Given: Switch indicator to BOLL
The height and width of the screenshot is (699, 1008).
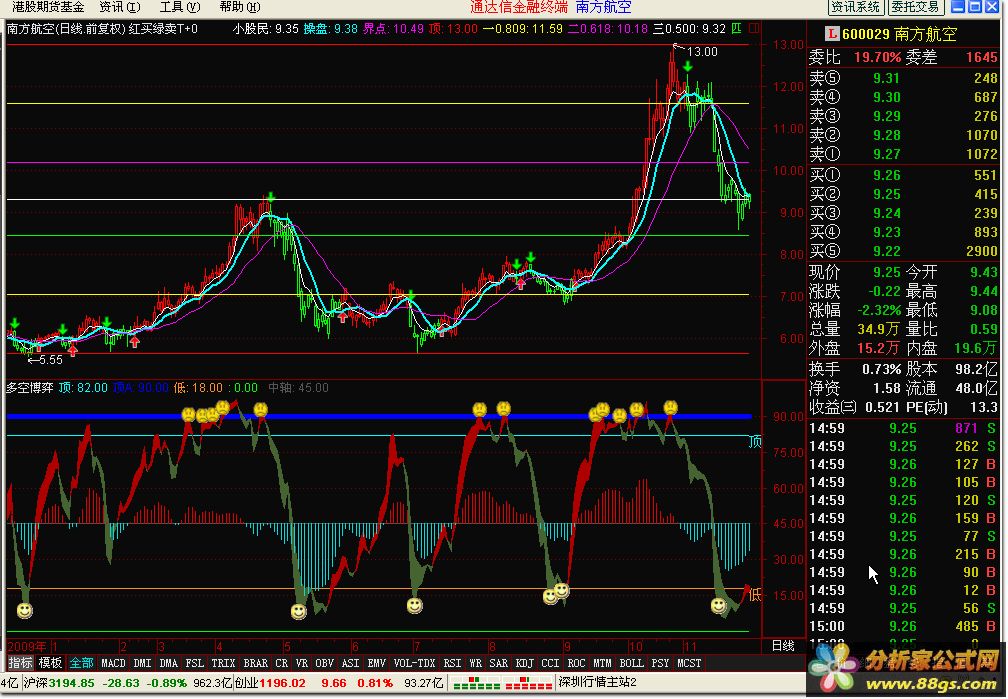Looking at the screenshot, I should pos(631,663).
